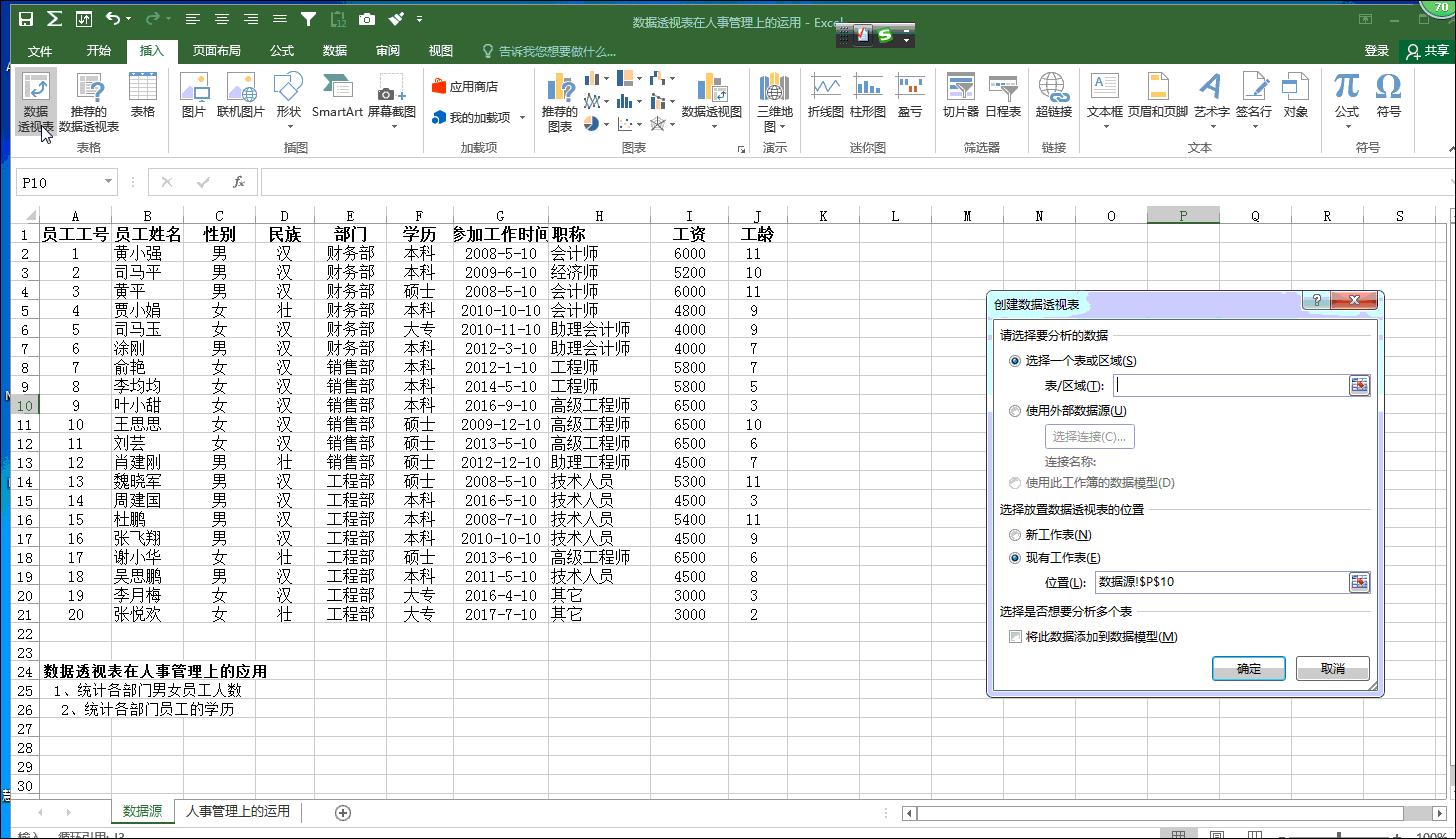Insert a Timeline (日程表)
1456x839 pixels.
pyautogui.click(x=1003, y=95)
